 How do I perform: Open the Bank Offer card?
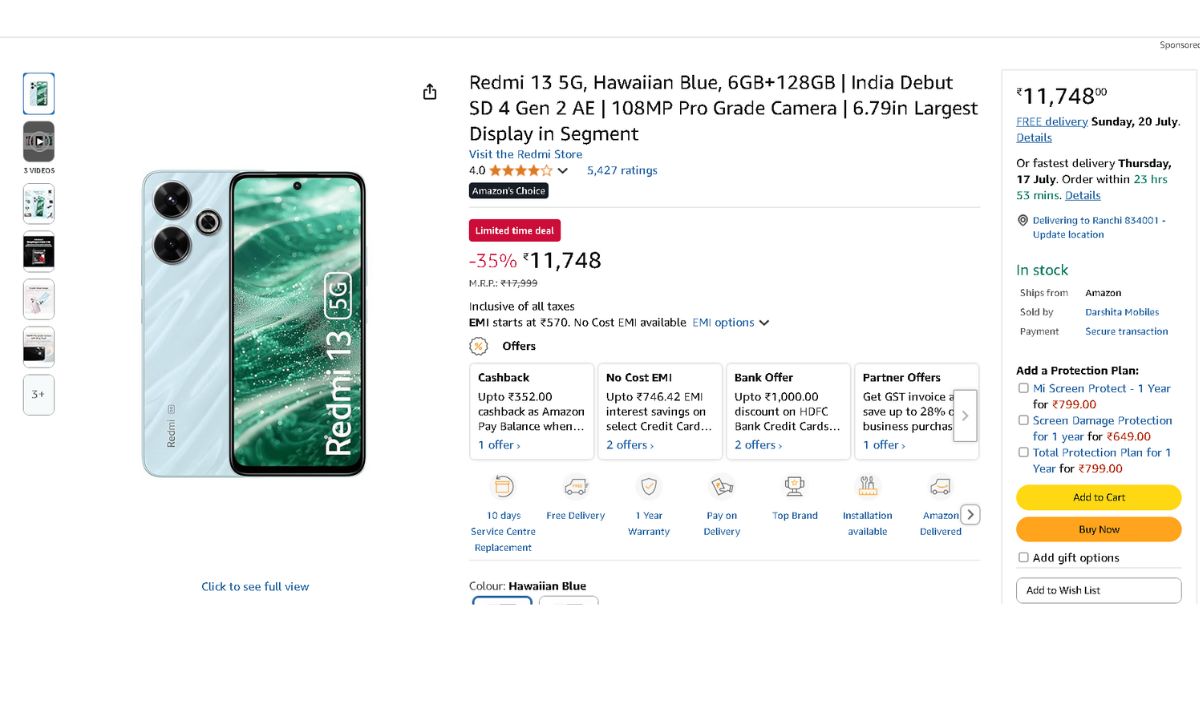coord(788,411)
